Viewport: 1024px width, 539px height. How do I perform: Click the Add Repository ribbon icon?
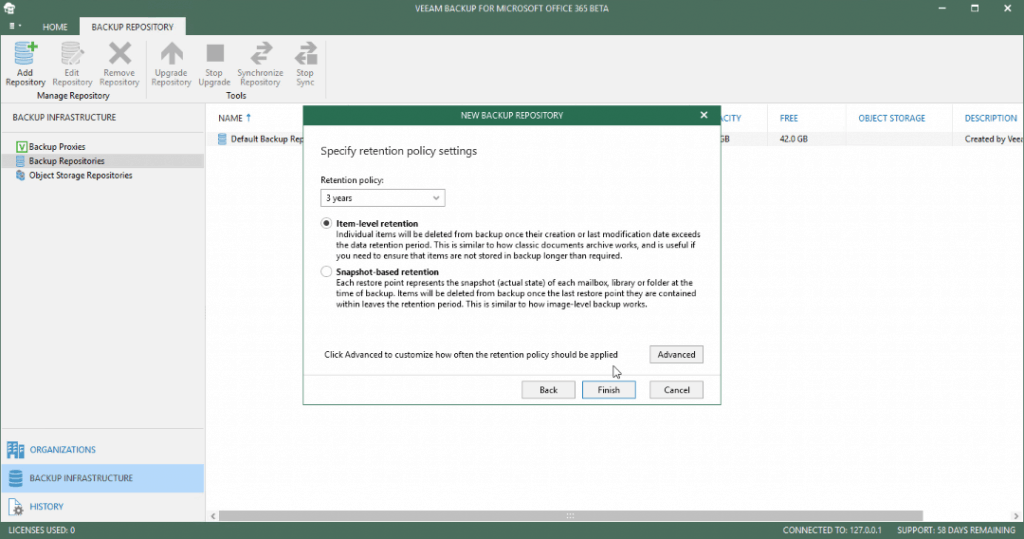click(25, 63)
